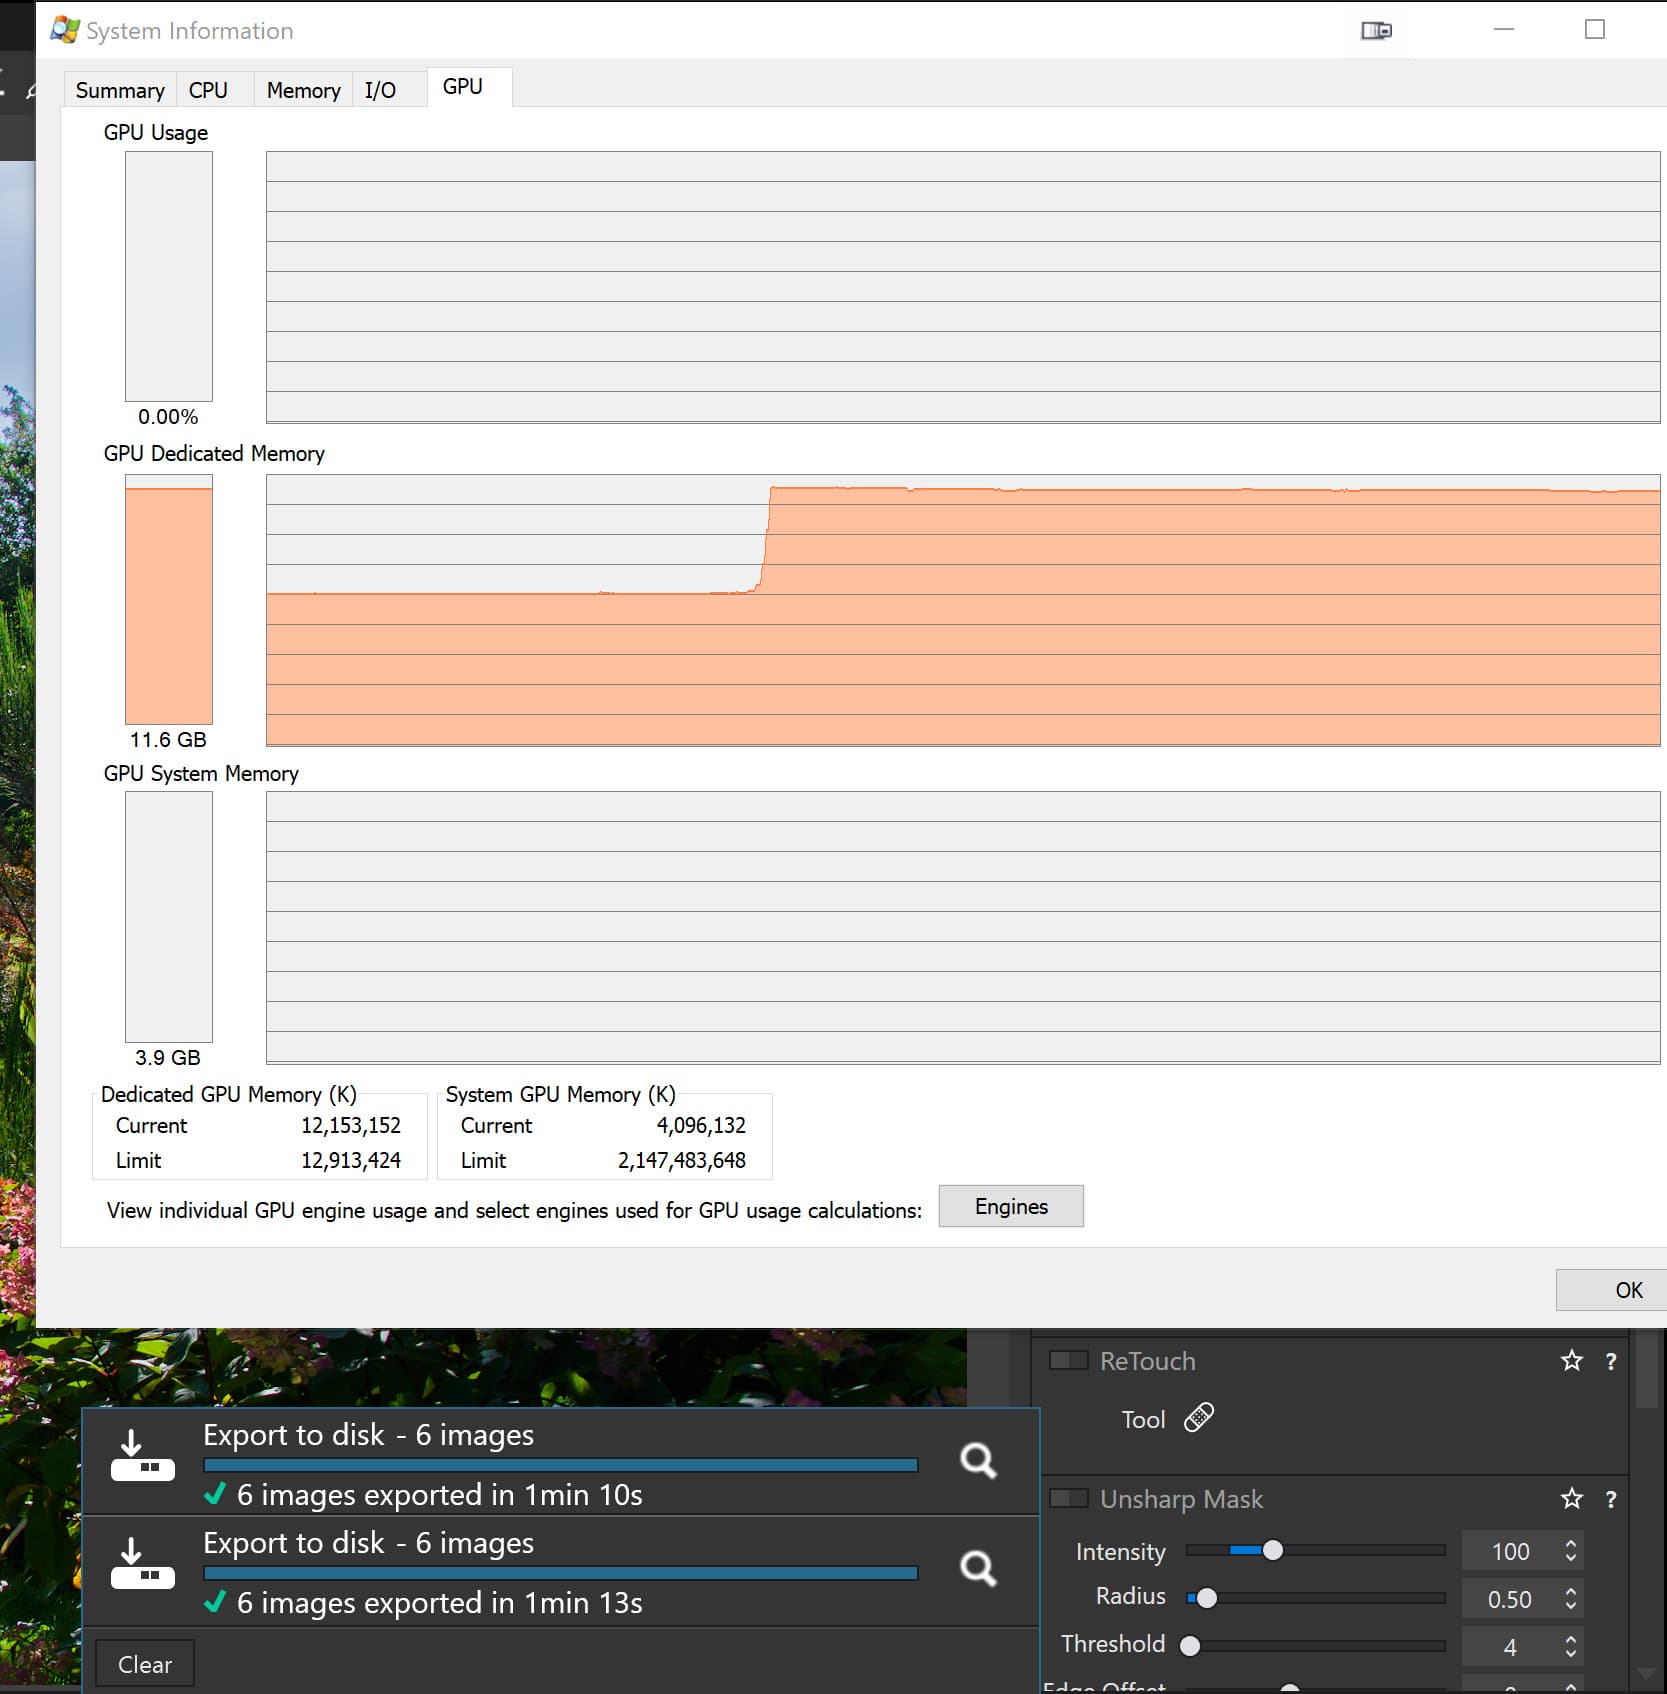Viewport: 1667px width, 1694px height.
Task: Click the Engines button
Action: tap(1010, 1206)
